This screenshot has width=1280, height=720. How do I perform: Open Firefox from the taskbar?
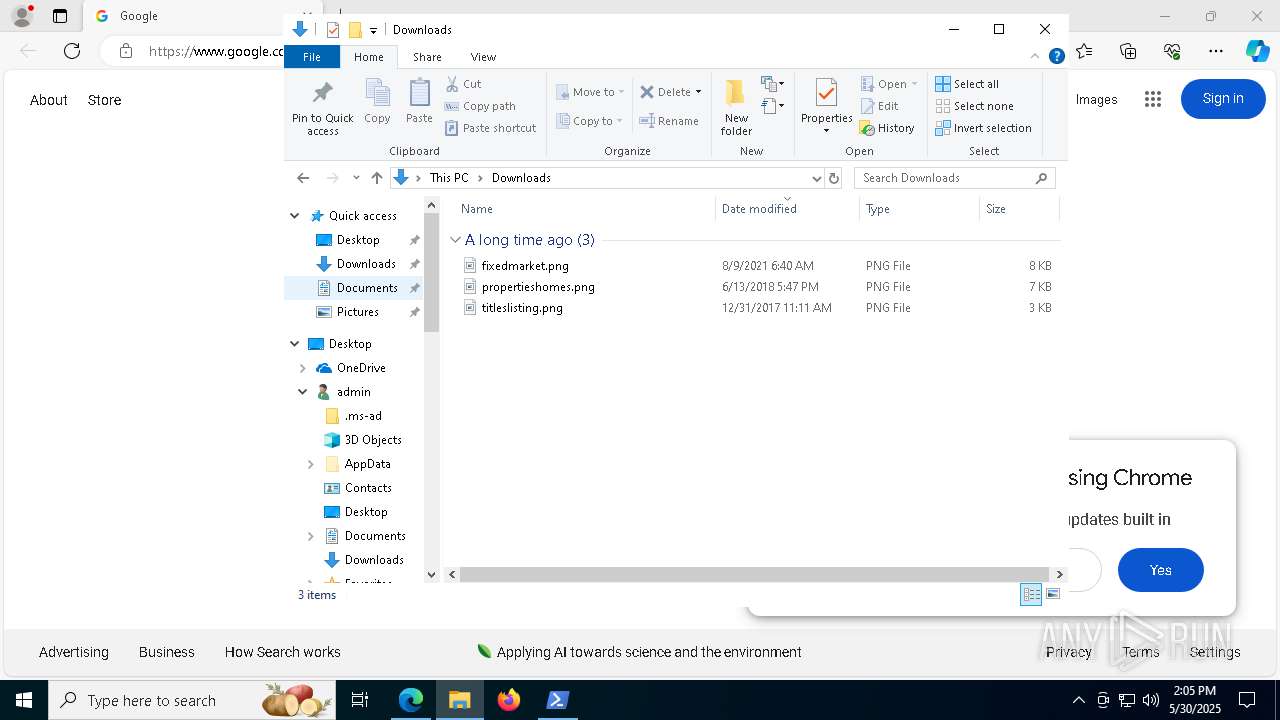click(x=509, y=700)
